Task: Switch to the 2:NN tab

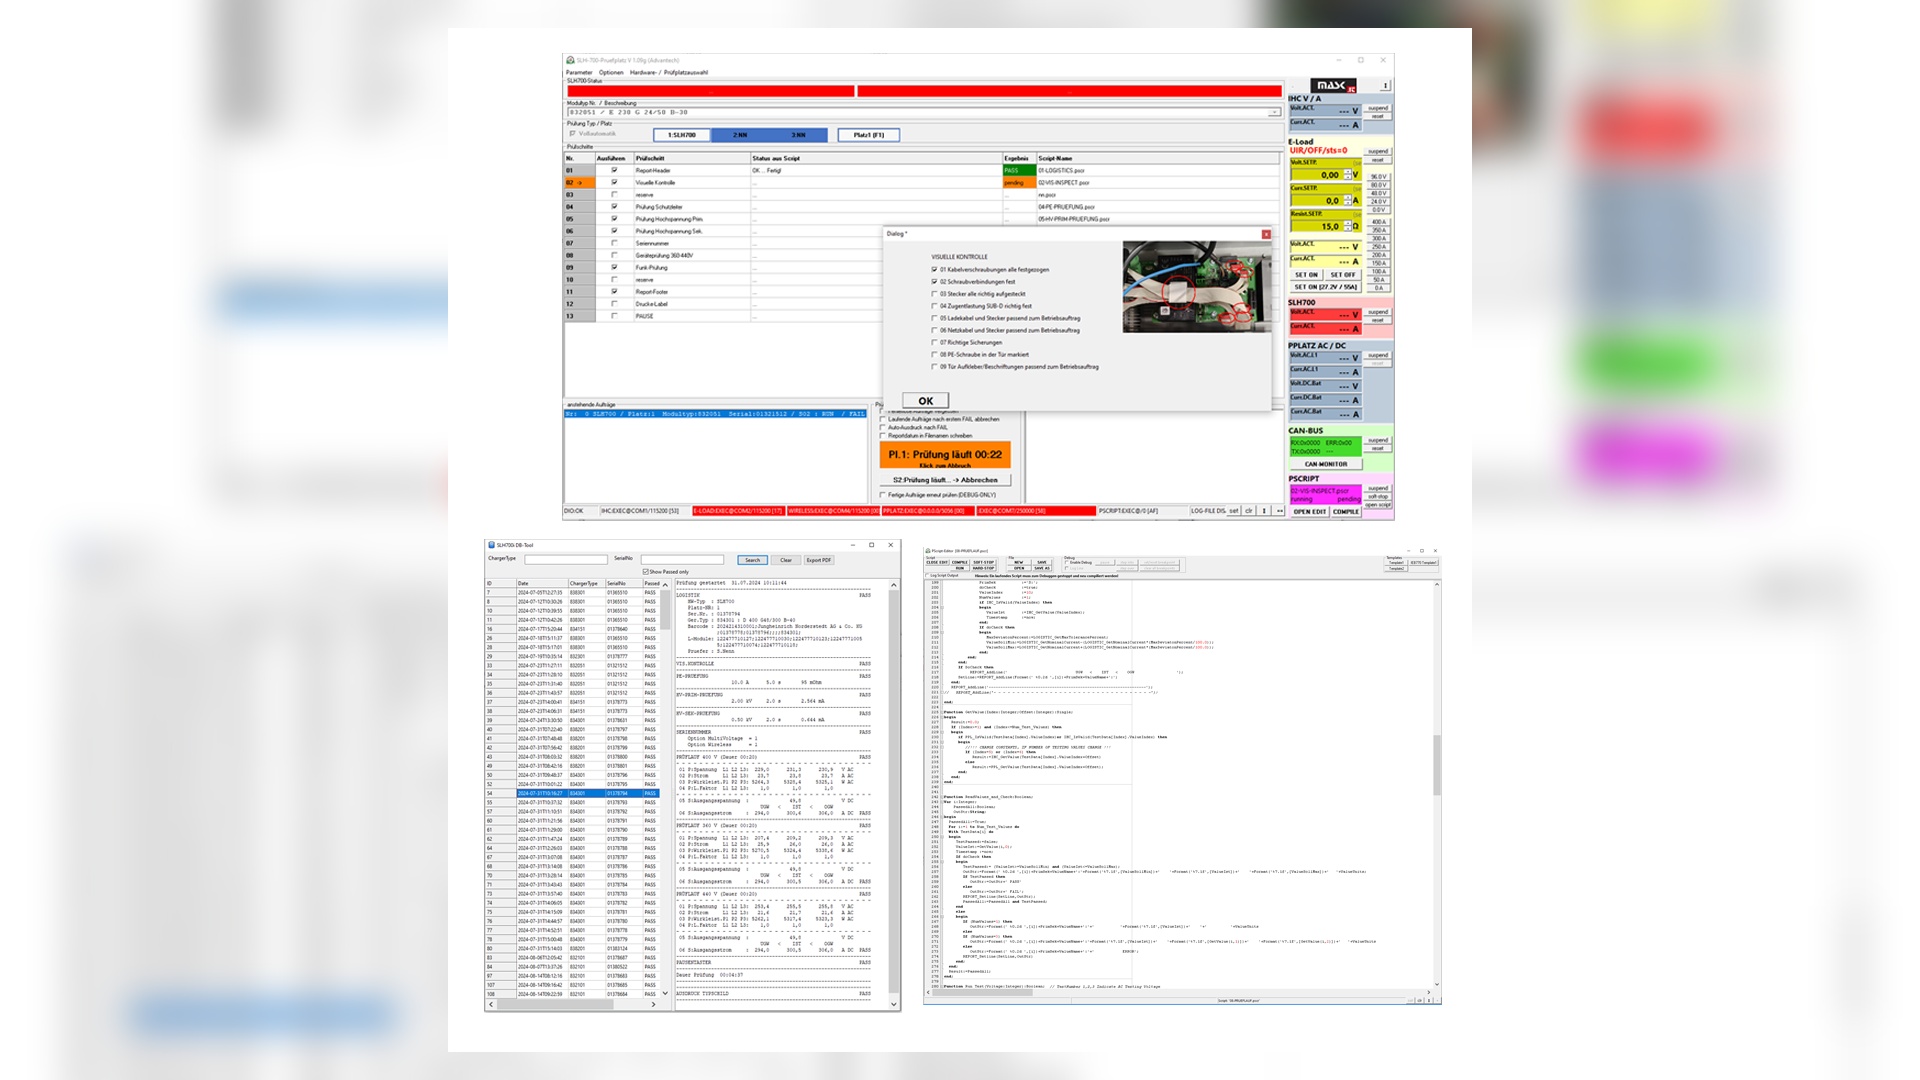Action: click(x=742, y=135)
